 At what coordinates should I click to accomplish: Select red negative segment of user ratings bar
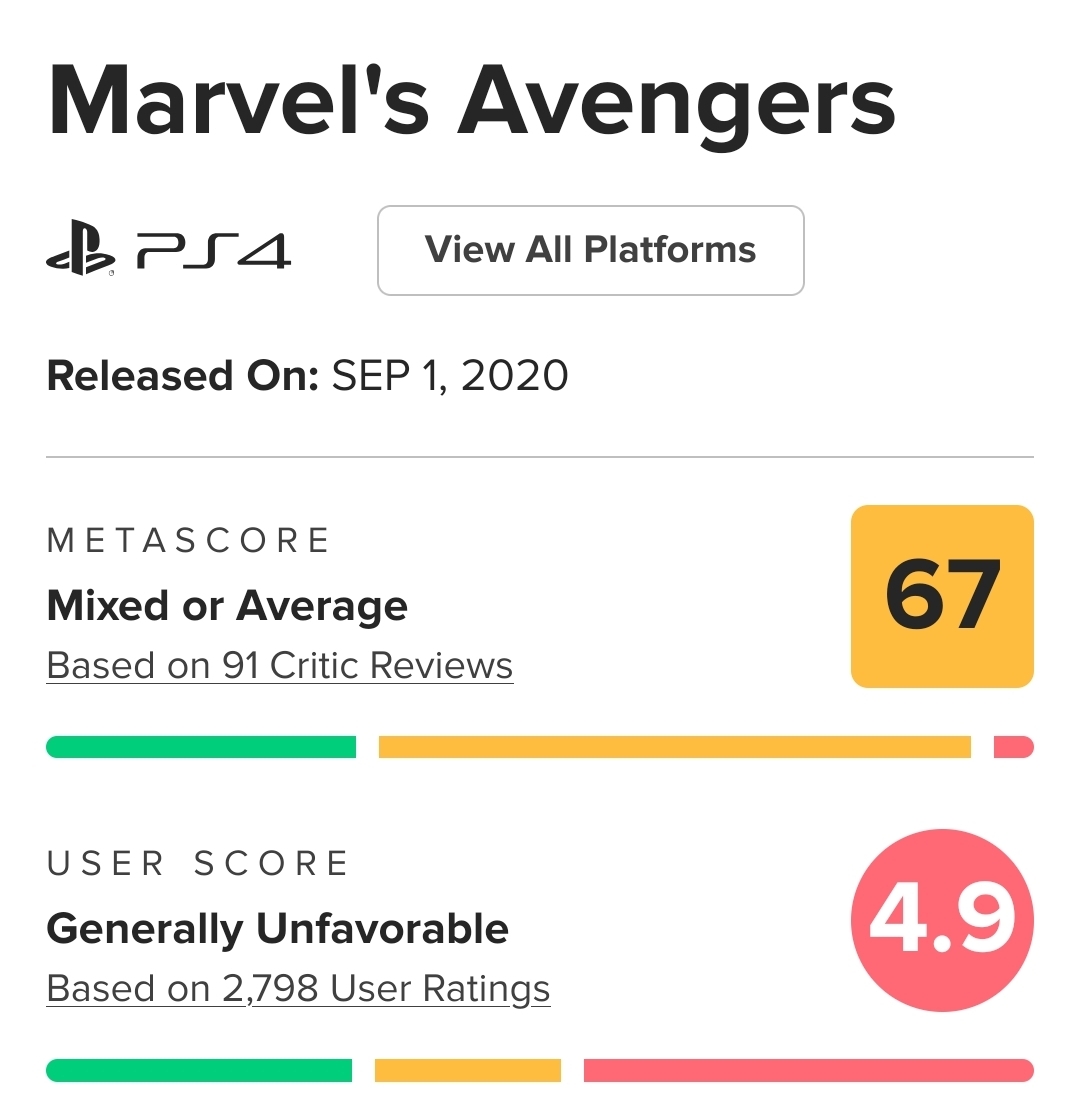click(808, 1070)
